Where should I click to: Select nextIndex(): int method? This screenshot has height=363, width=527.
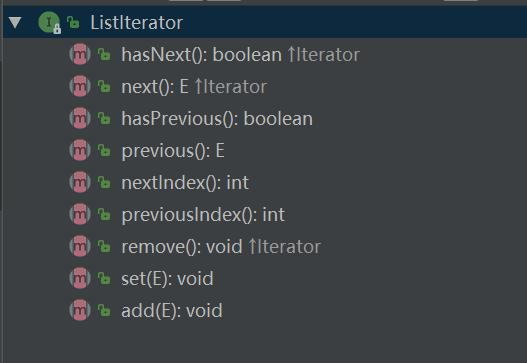(185, 183)
